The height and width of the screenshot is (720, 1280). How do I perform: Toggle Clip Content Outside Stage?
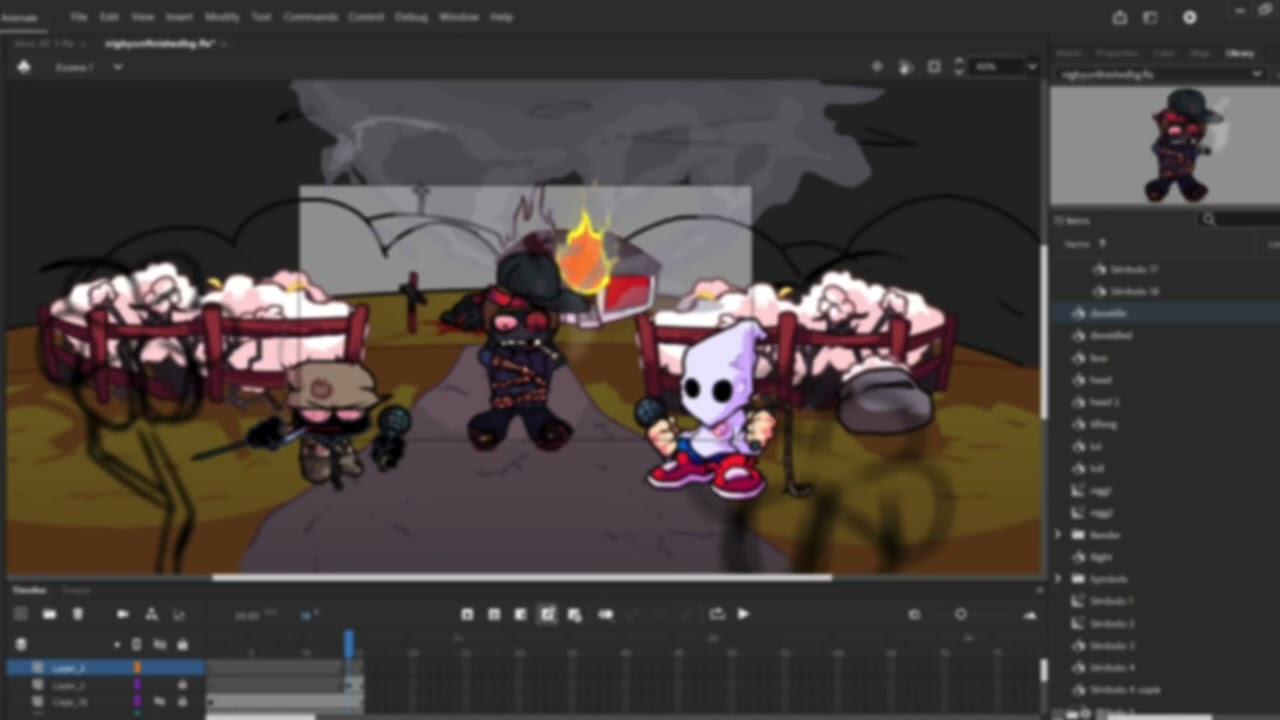pos(934,67)
